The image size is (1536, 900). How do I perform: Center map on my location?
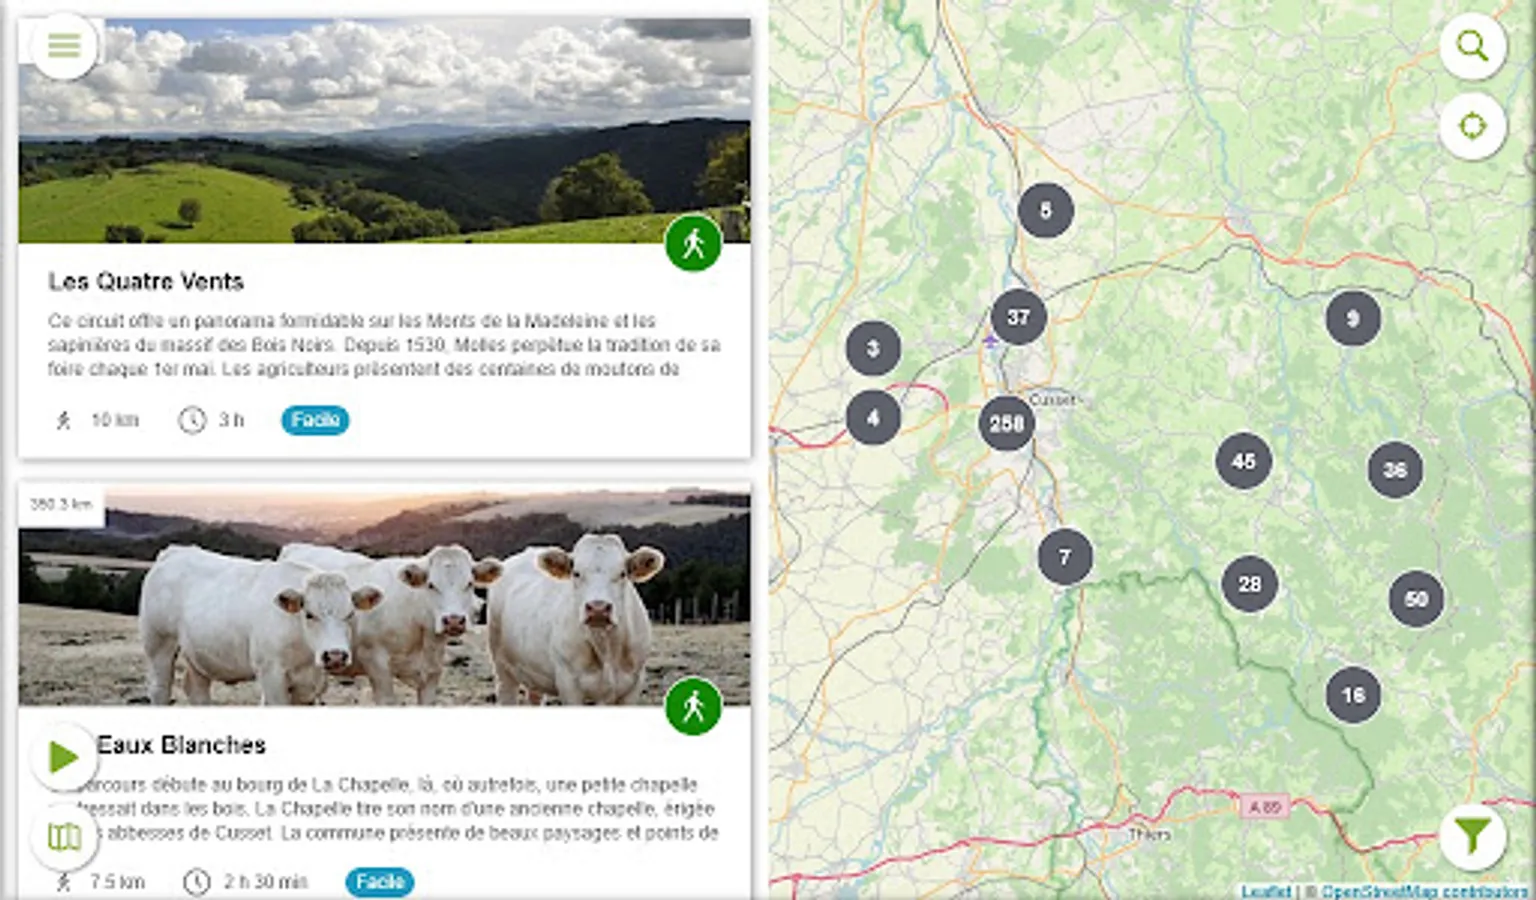(x=1472, y=127)
